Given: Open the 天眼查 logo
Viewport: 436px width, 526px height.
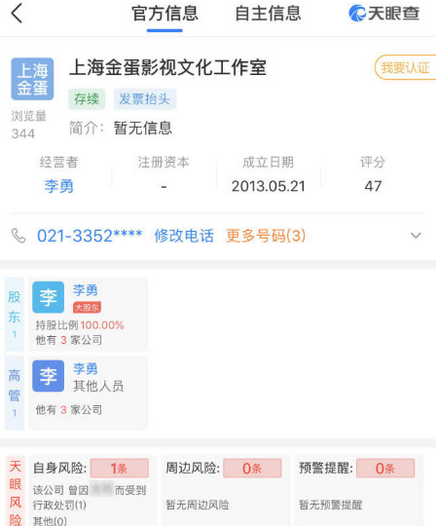Looking at the screenshot, I should 384,13.
